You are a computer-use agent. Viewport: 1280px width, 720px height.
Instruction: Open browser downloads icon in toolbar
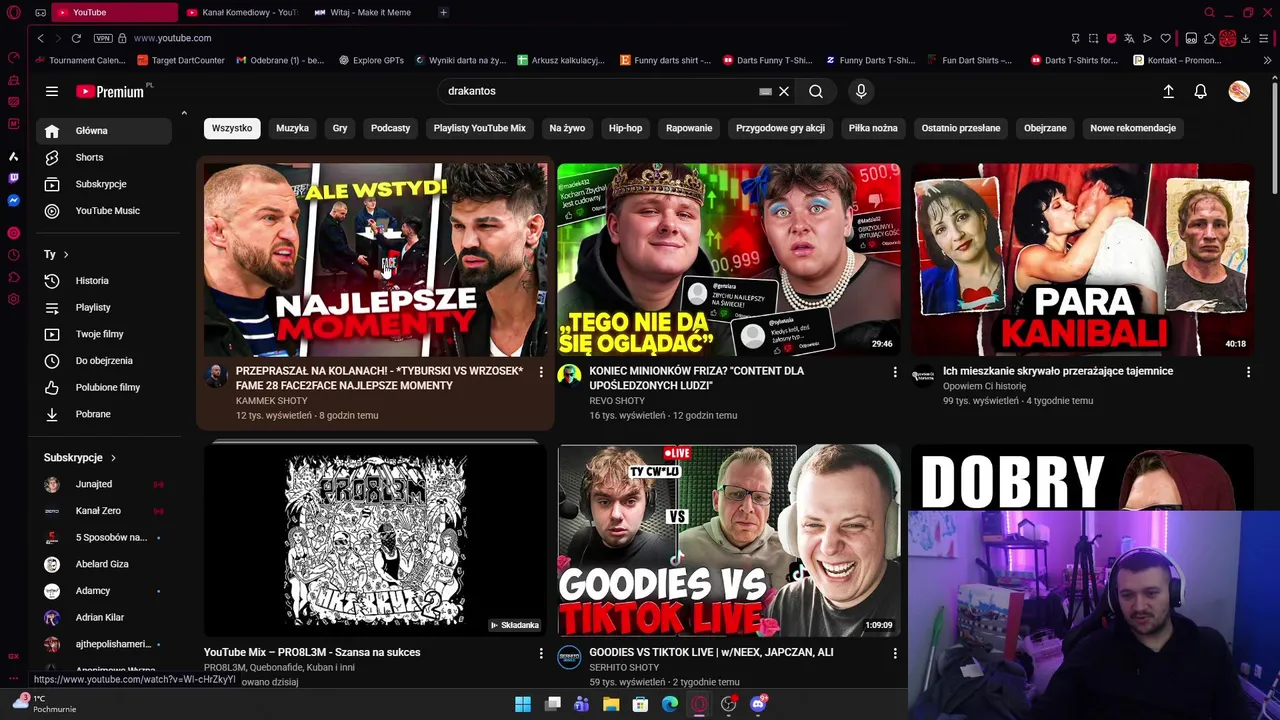[x=1245, y=38]
